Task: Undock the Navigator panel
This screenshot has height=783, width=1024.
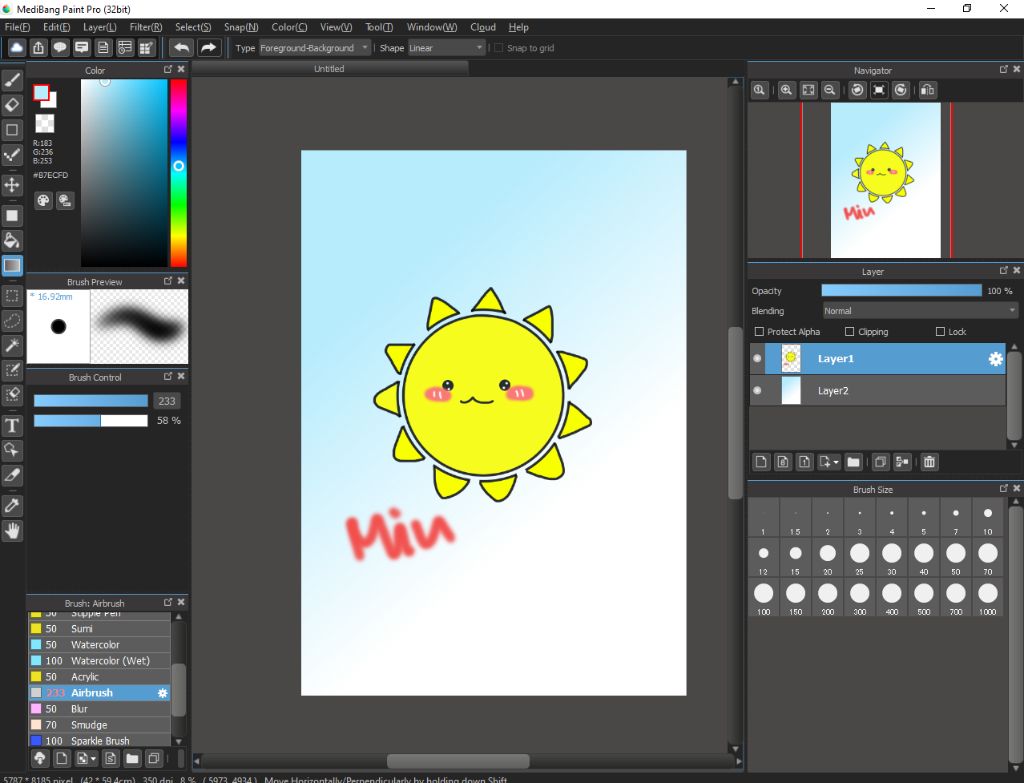Action: pos(1004,69)
